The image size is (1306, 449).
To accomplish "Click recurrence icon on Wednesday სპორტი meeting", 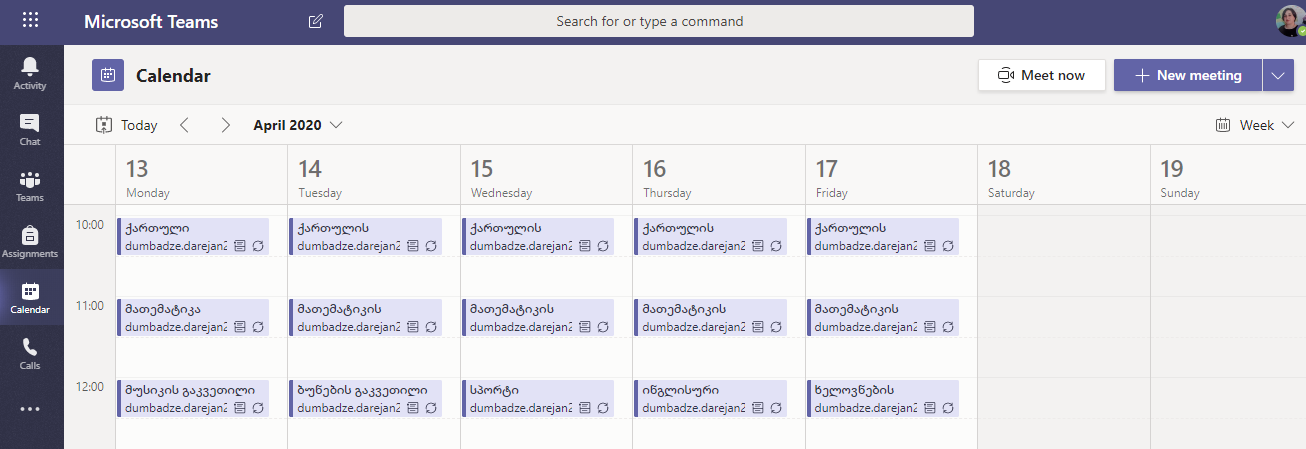I will click(x=603, y=407).
